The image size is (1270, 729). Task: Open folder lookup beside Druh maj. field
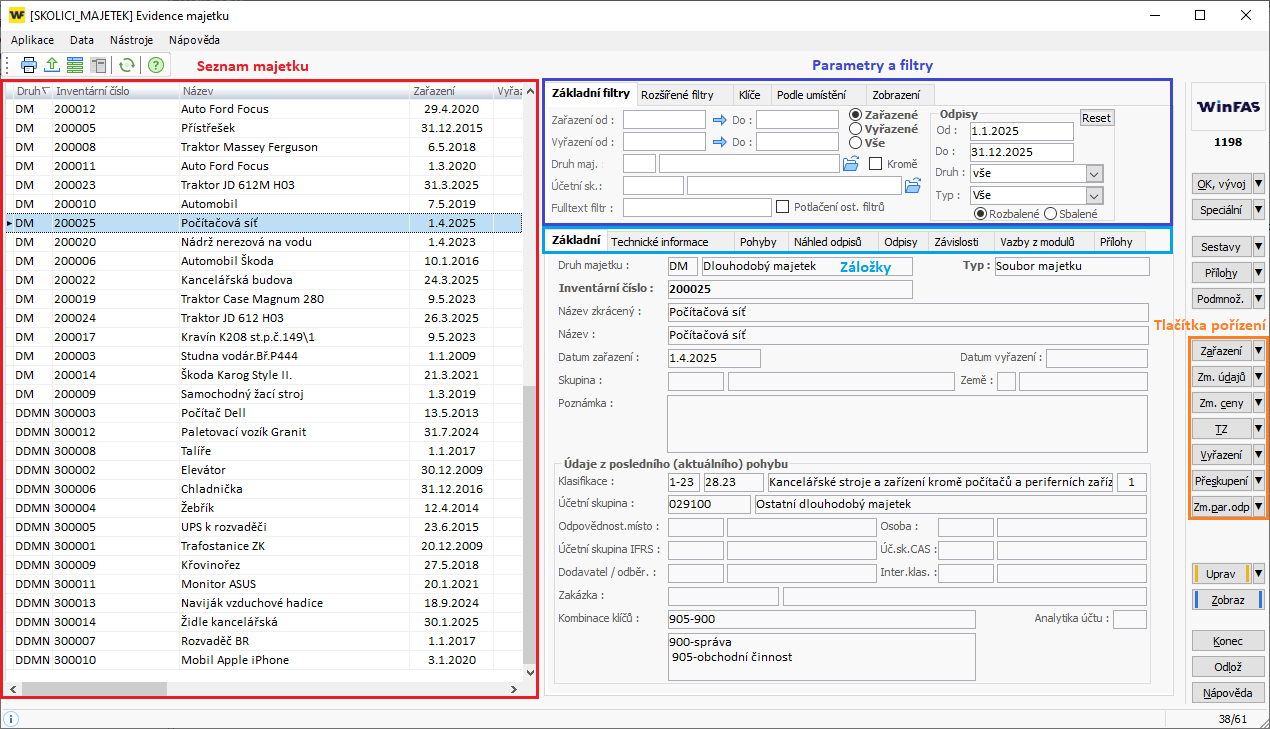click(851, 164)
